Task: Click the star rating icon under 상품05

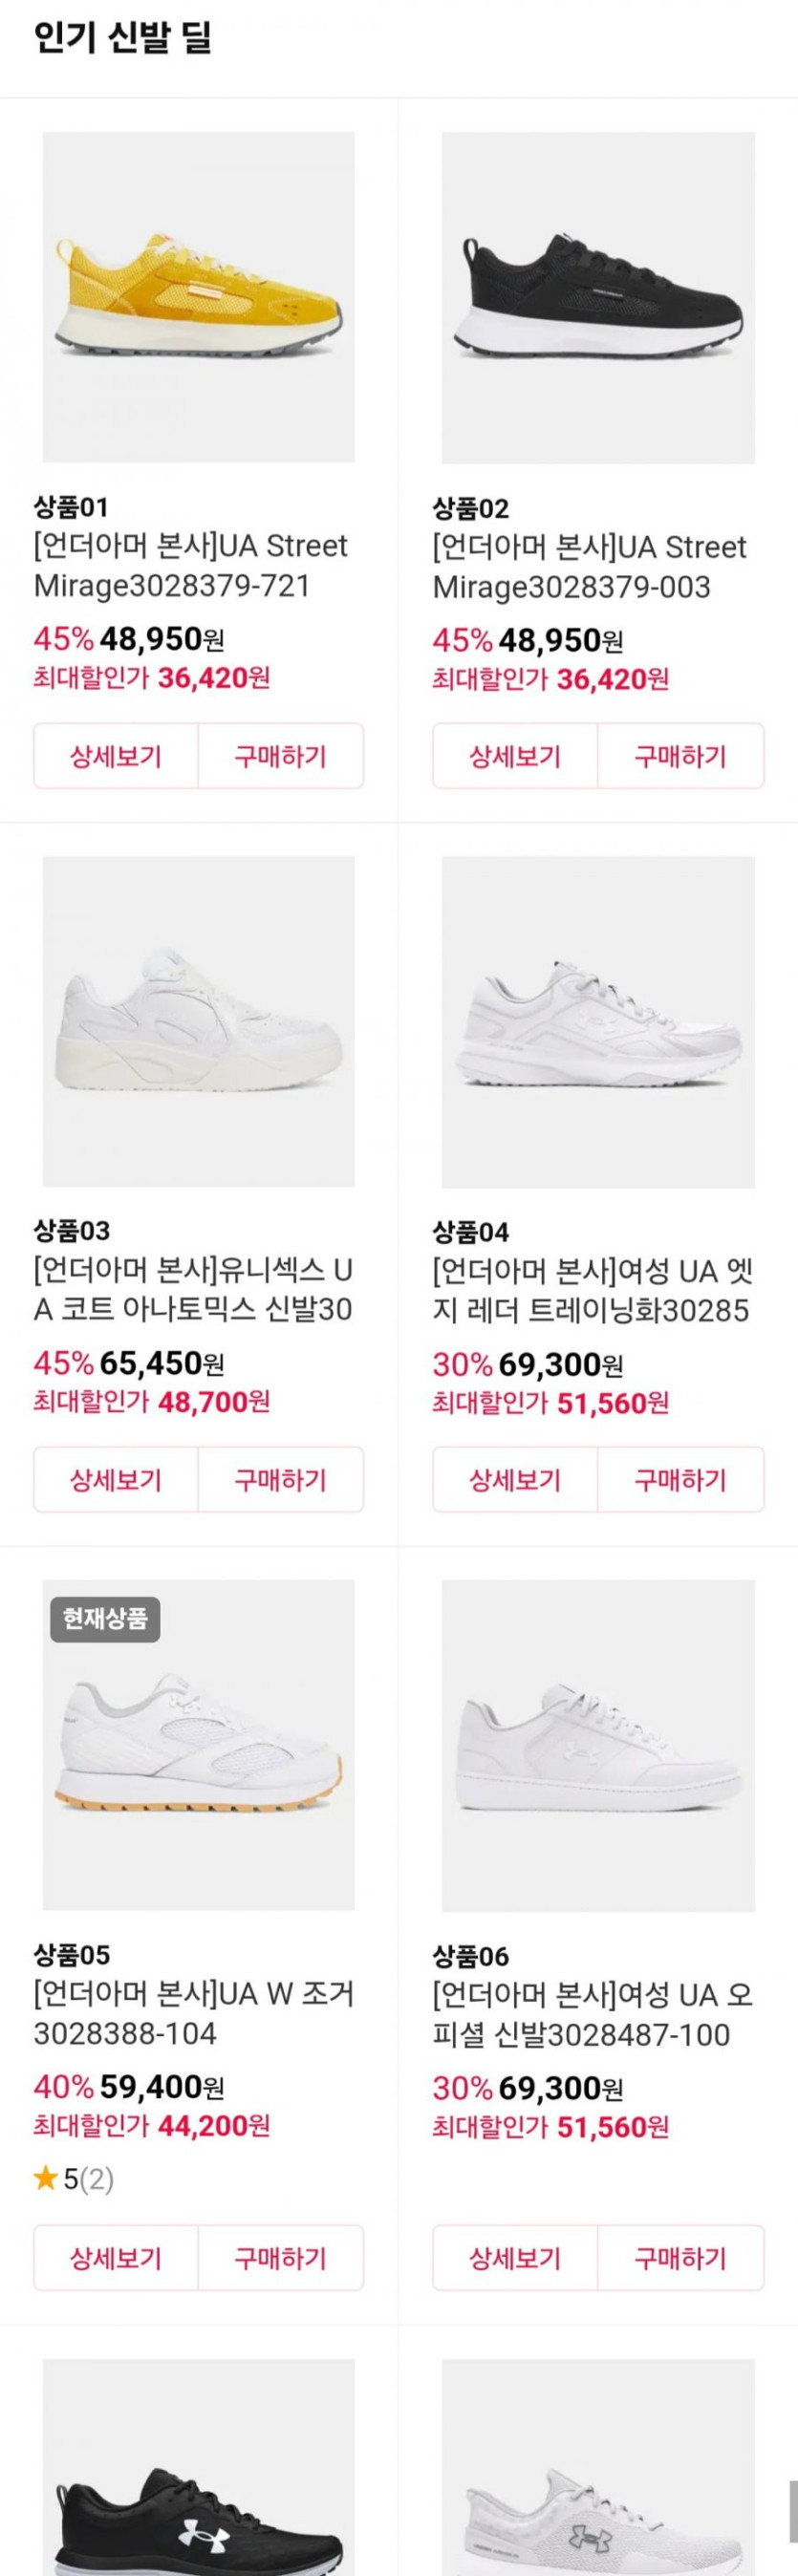Action: point(45,2178)
